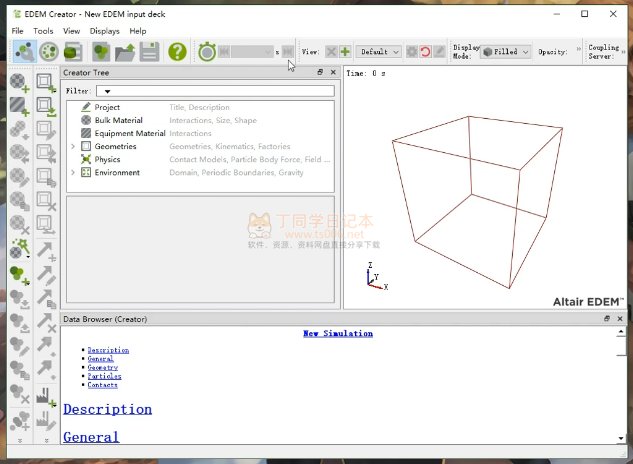Click the Open project folder icon
The width and height of the screenshot is (633, 464).
point(125,51)
